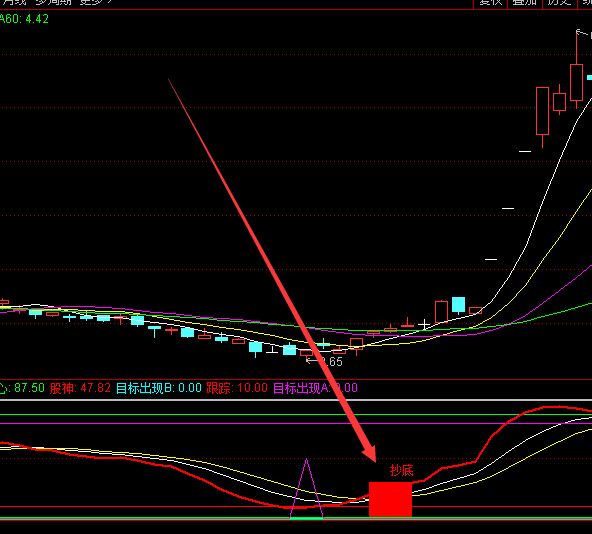
Task: Expand the 更多 period options
Action: [96, 2]
